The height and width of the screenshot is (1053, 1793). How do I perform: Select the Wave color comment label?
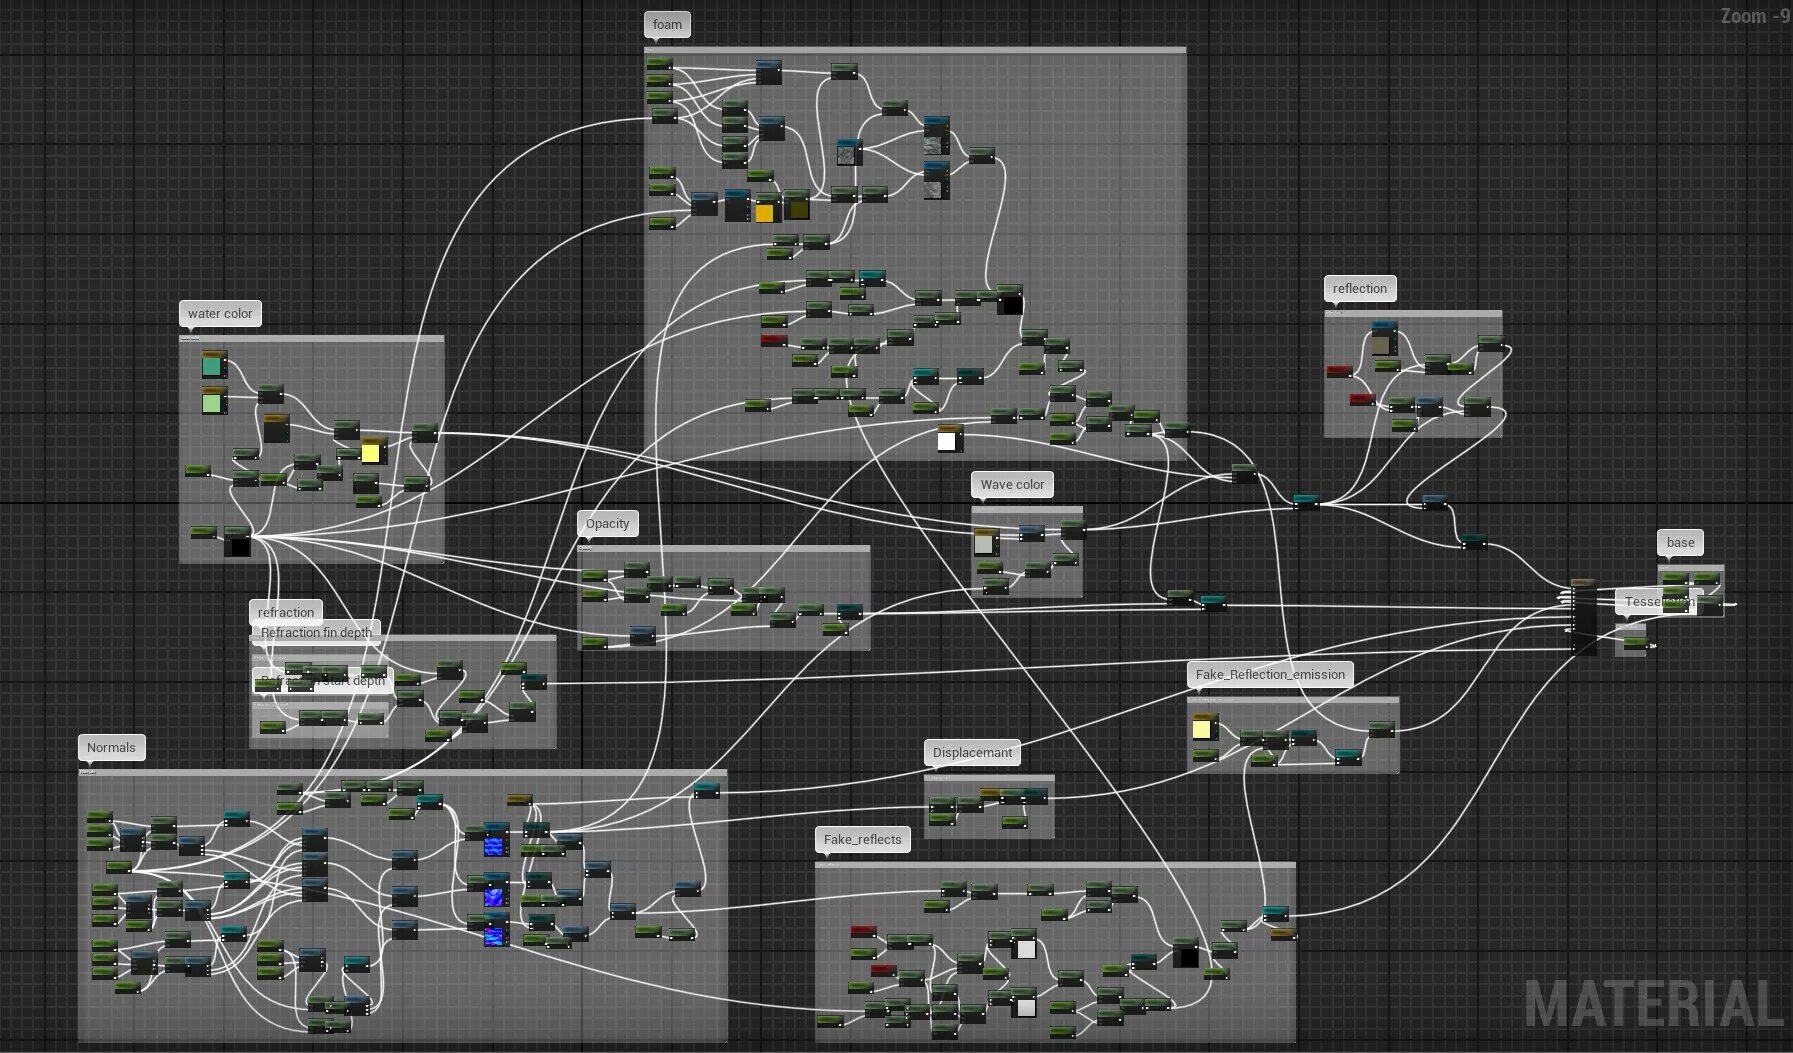1012,484
